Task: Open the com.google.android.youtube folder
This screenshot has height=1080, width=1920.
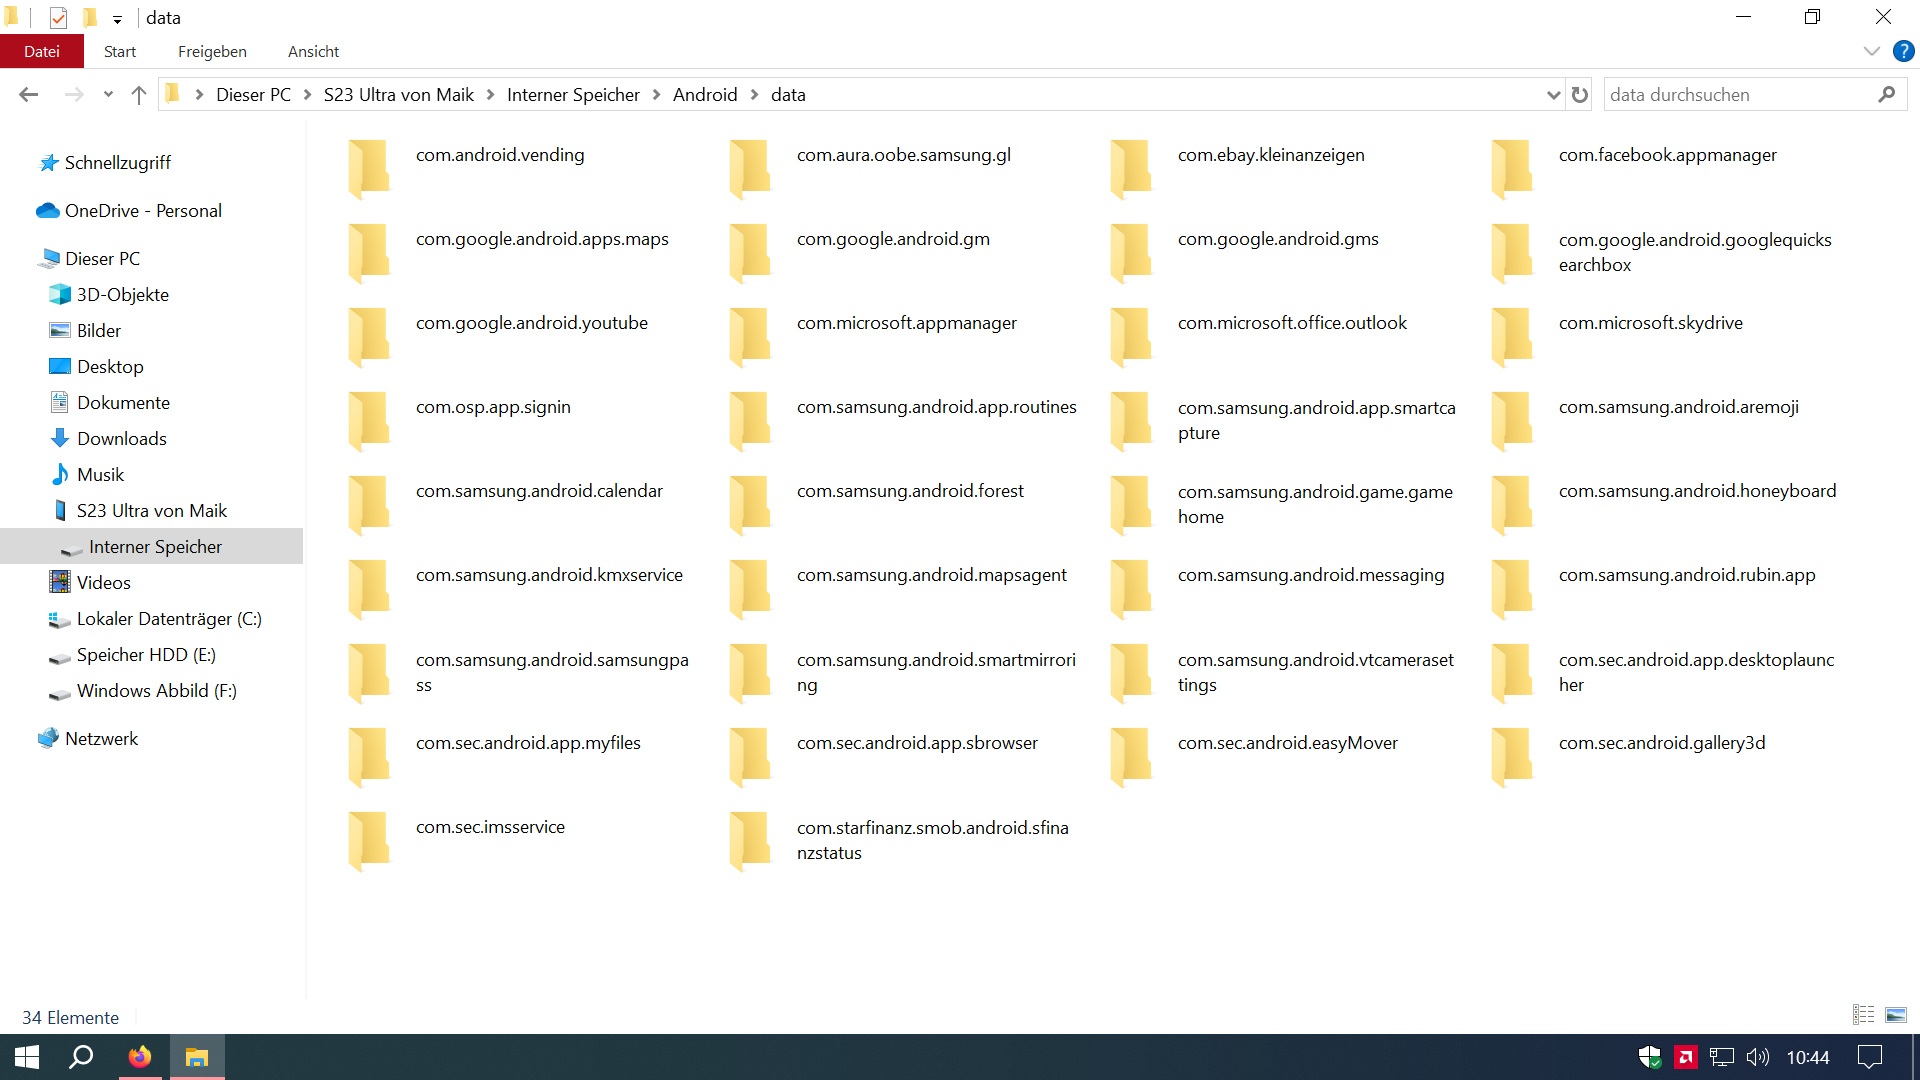Action: (531, 323)
